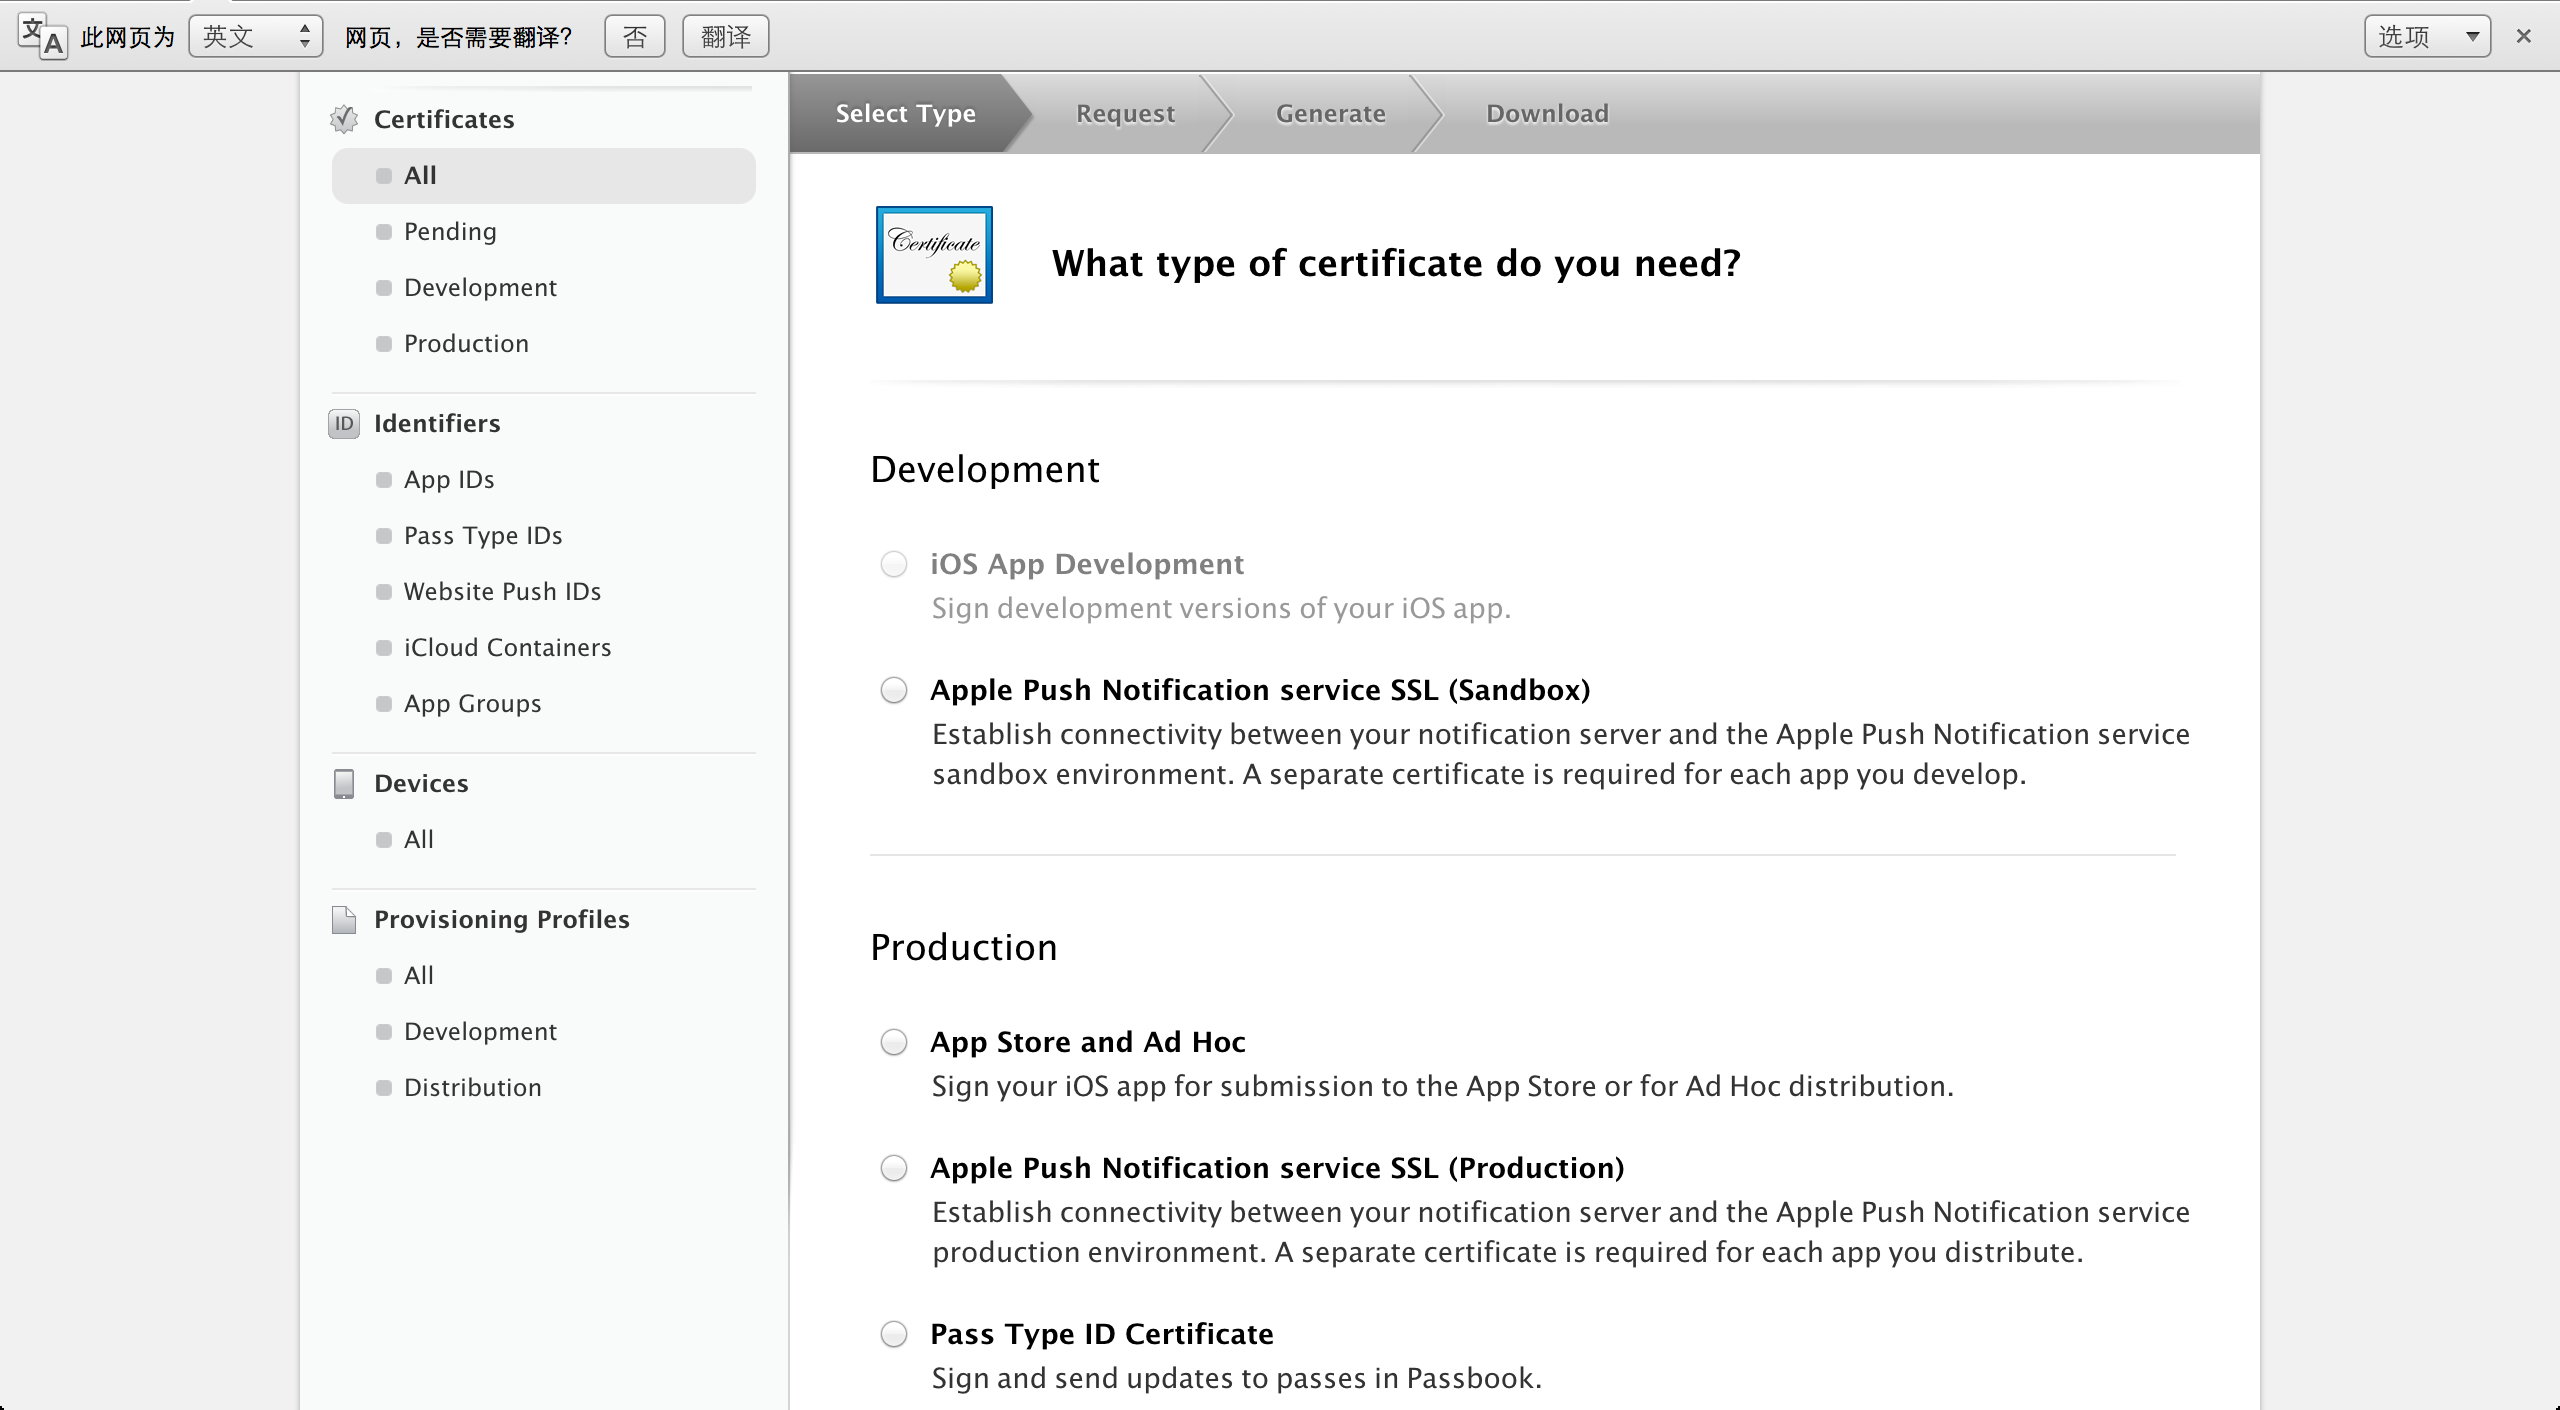Click the 否 button to decline translation
This screenshot has width=2560, height=1410.
pyautogui.click(x=634, y=37)
